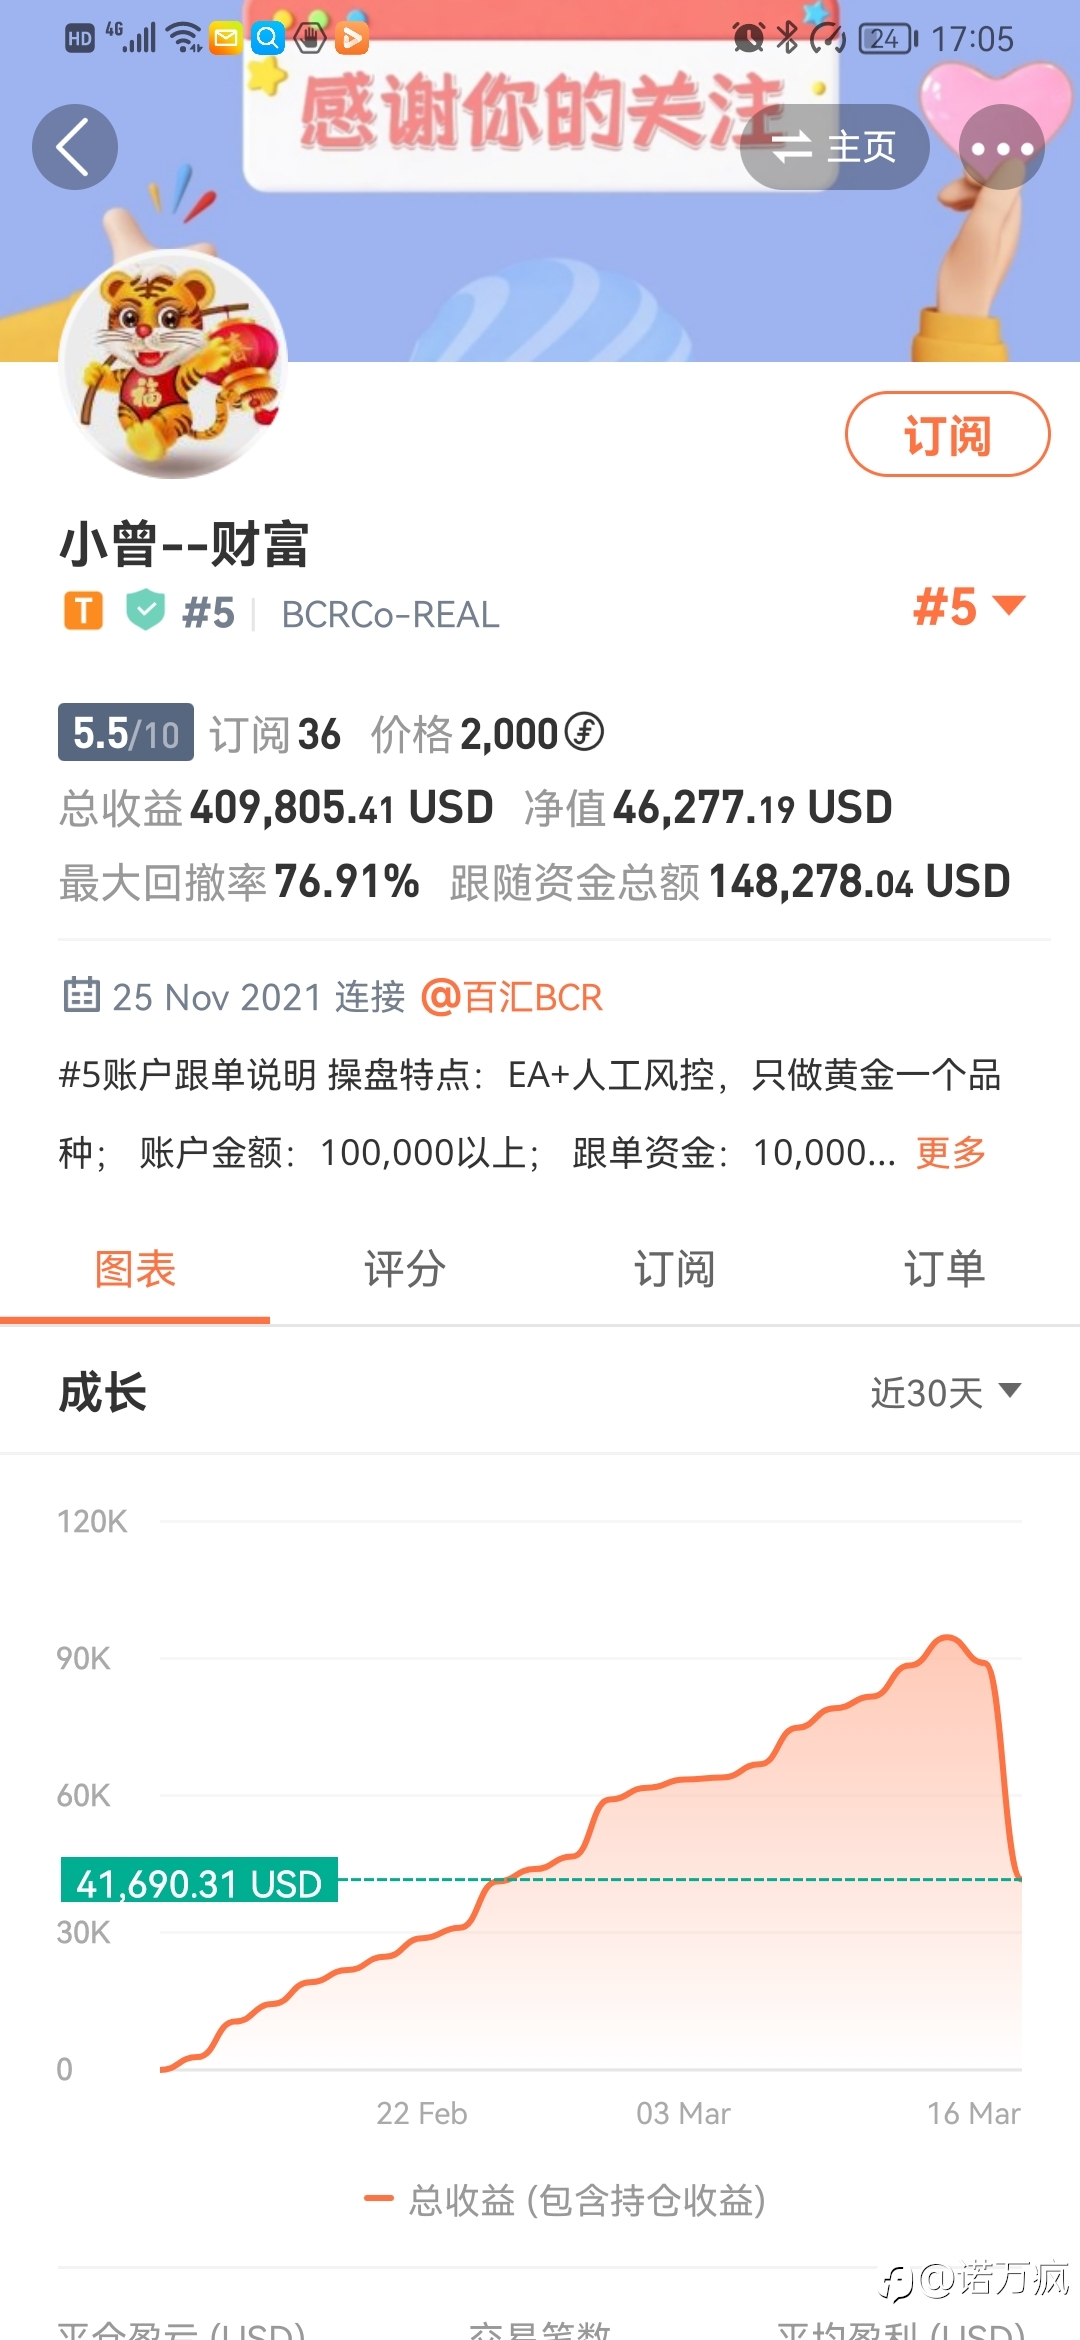
Task: Open the three-dots more options menu
Action: click(1002, 147)
